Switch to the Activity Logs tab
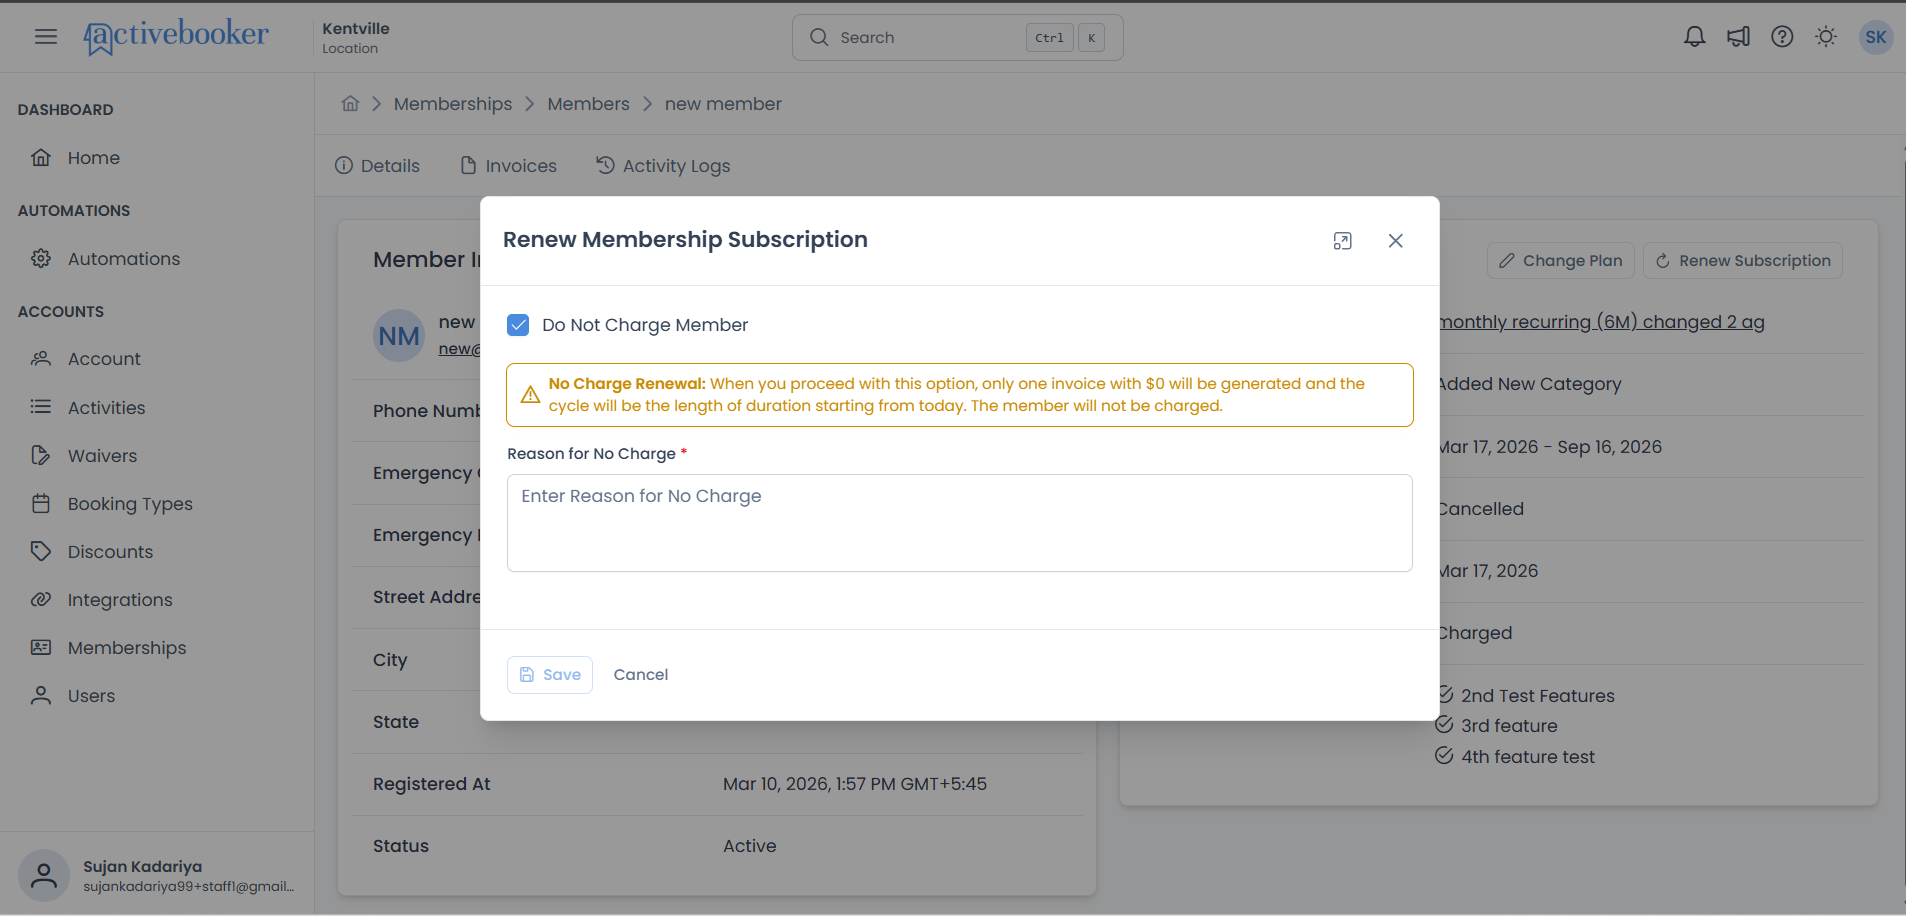1906x916 pixels. 664,166
